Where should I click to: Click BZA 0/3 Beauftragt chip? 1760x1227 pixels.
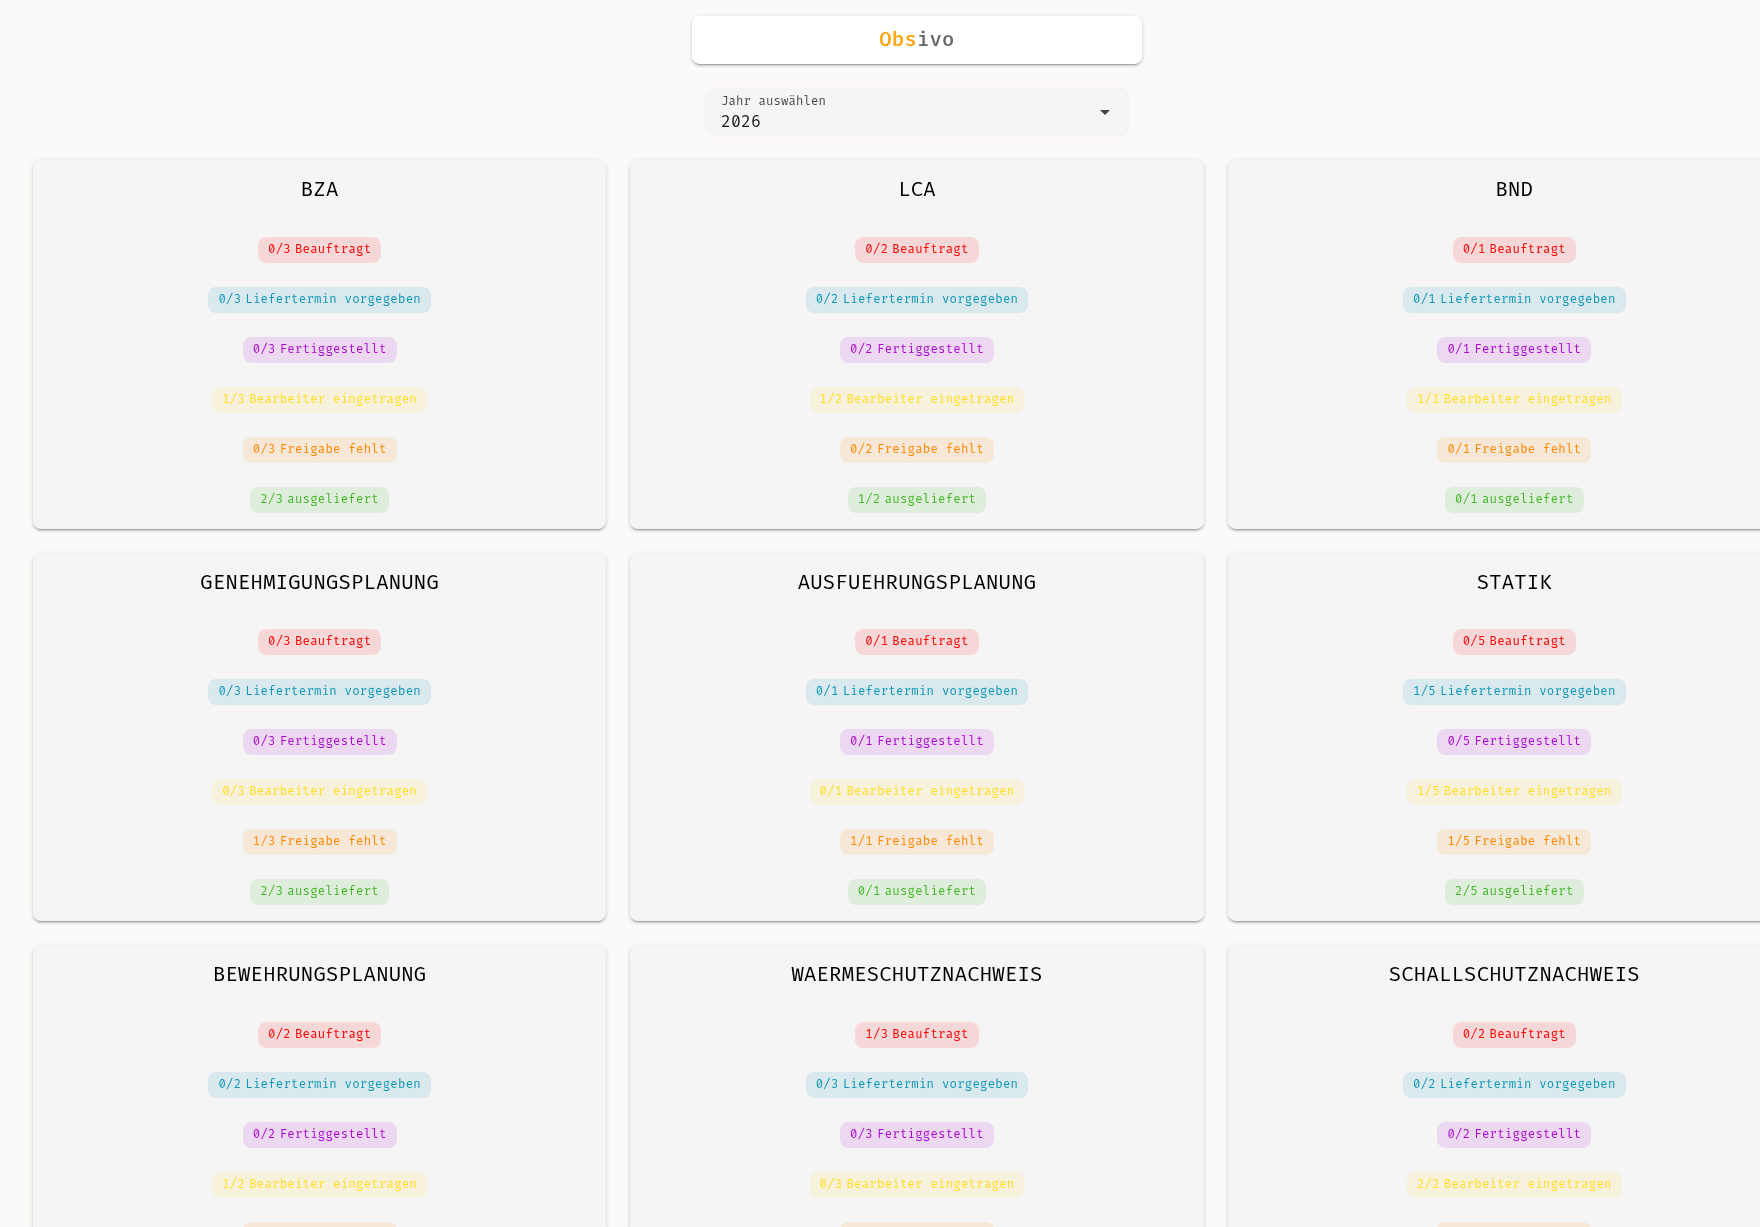coord(320,250)
